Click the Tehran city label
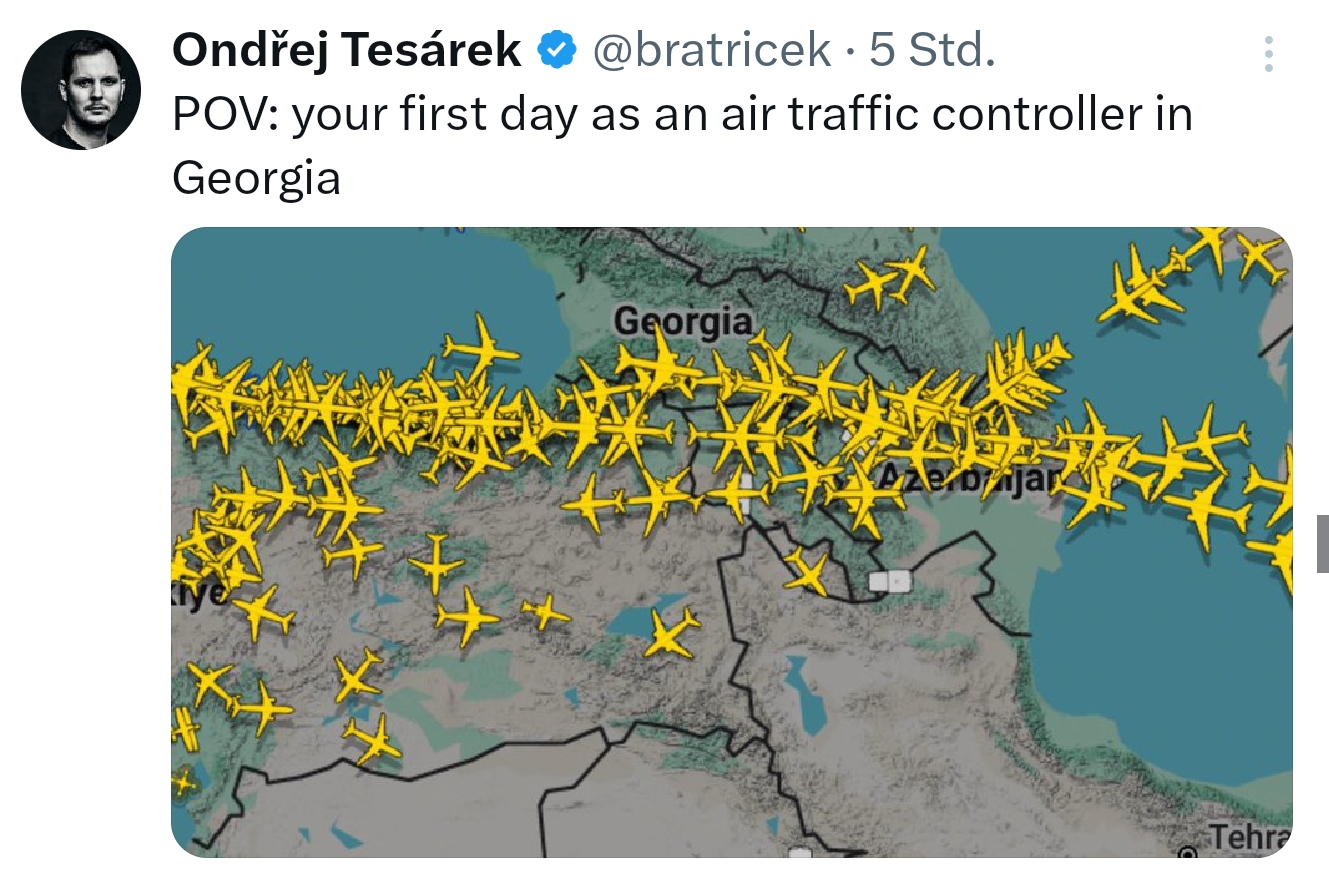 point(1249,836)
